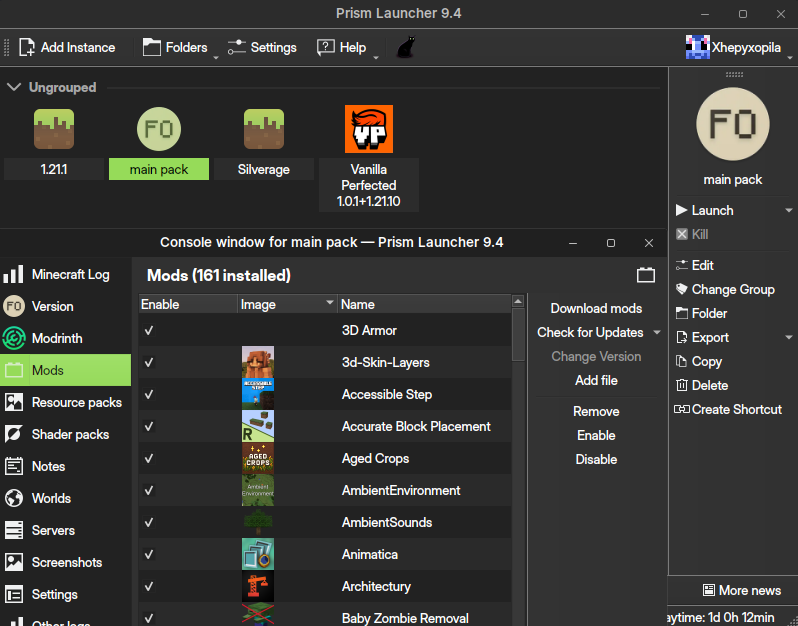Click the cat icon in toolbar

pos(407,47)
